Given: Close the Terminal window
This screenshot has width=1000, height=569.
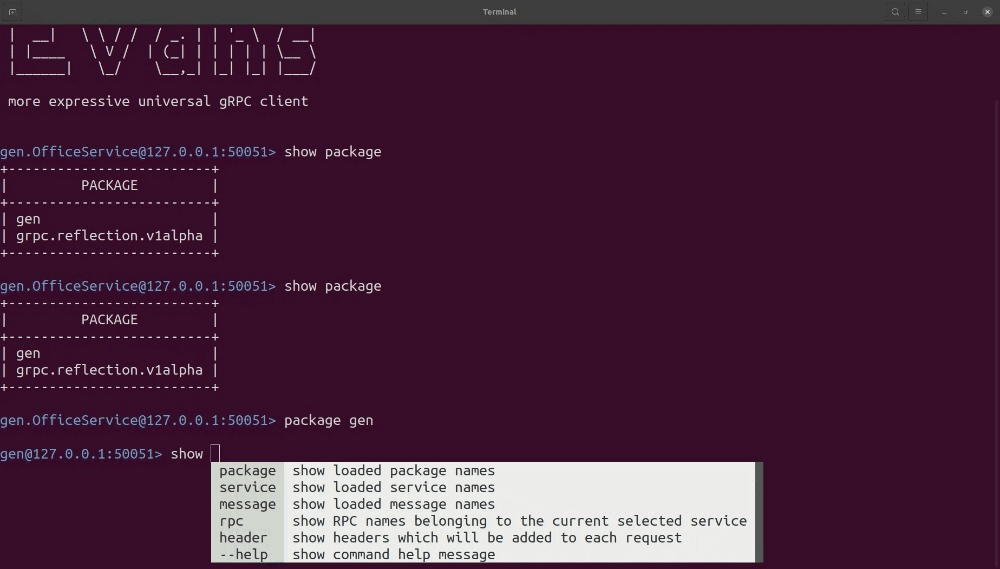Looking at the screenshot, I should 987,12.
